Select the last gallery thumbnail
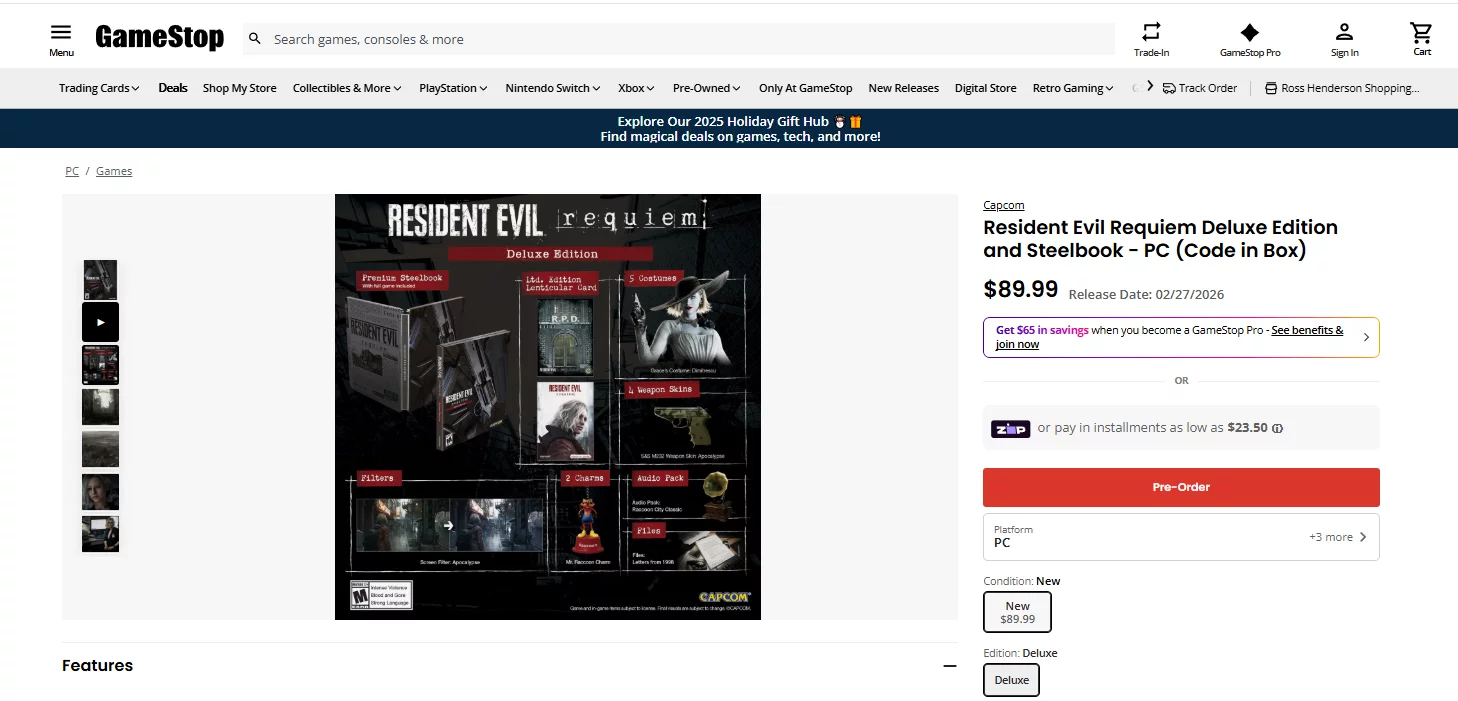Screen dimensions: 1458x701 [100, 534]
